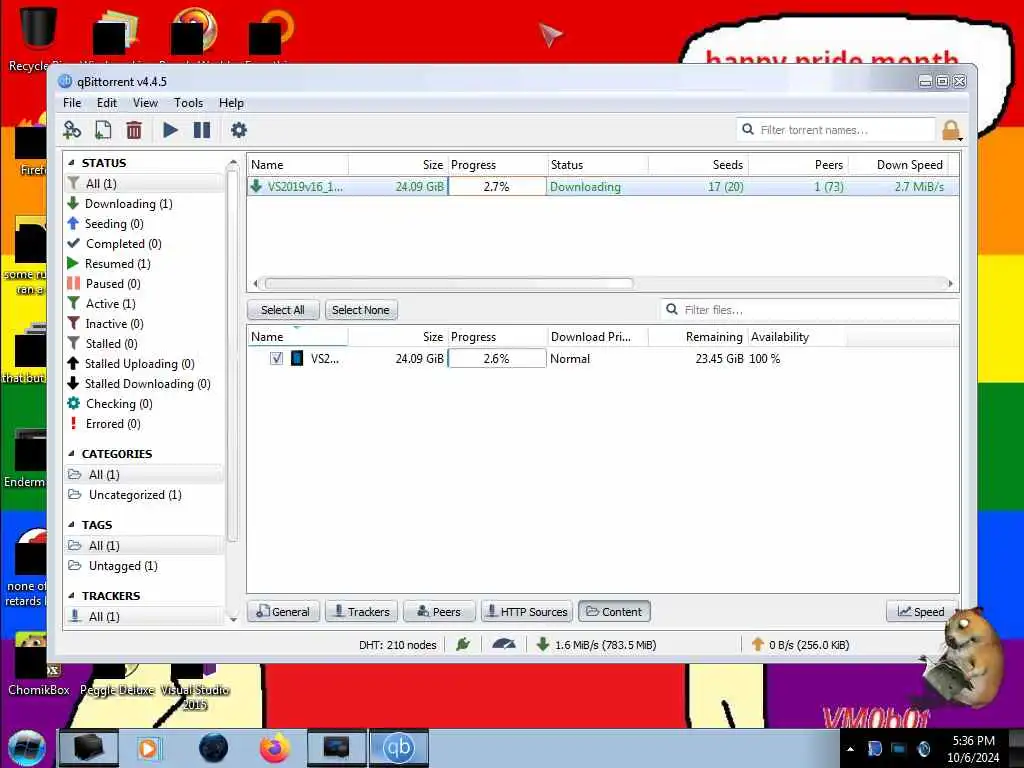This screenshot has width=1024, height=768.
Task: Open Options via the gear icon
Action: pos(239,130)
